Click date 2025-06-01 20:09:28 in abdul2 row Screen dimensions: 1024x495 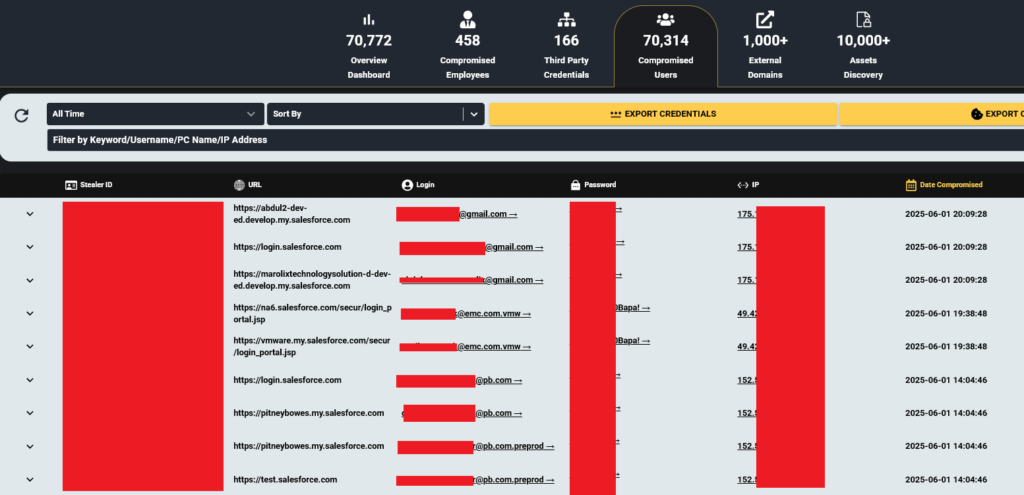point(946,214)
